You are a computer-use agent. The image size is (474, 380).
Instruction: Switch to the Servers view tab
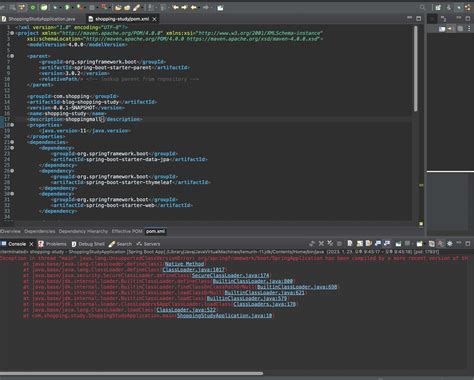point(148,244)
